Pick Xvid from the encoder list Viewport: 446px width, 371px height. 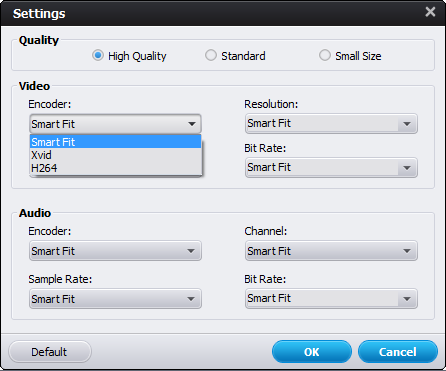116,155
